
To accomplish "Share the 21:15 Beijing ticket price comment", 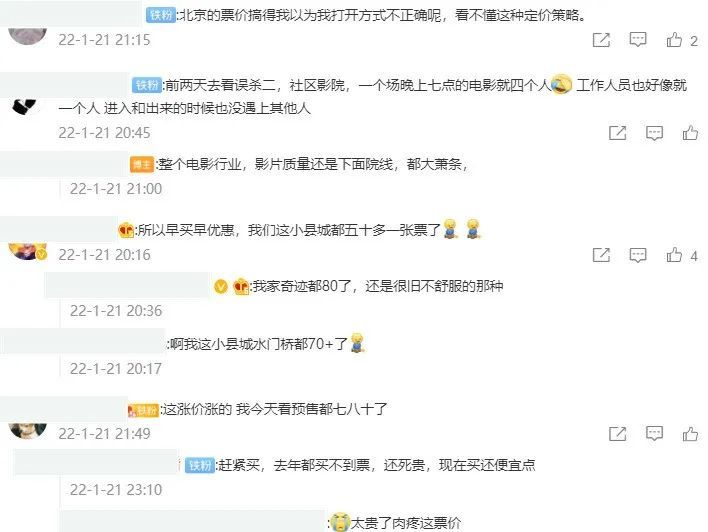I will (x=601, y=40).
